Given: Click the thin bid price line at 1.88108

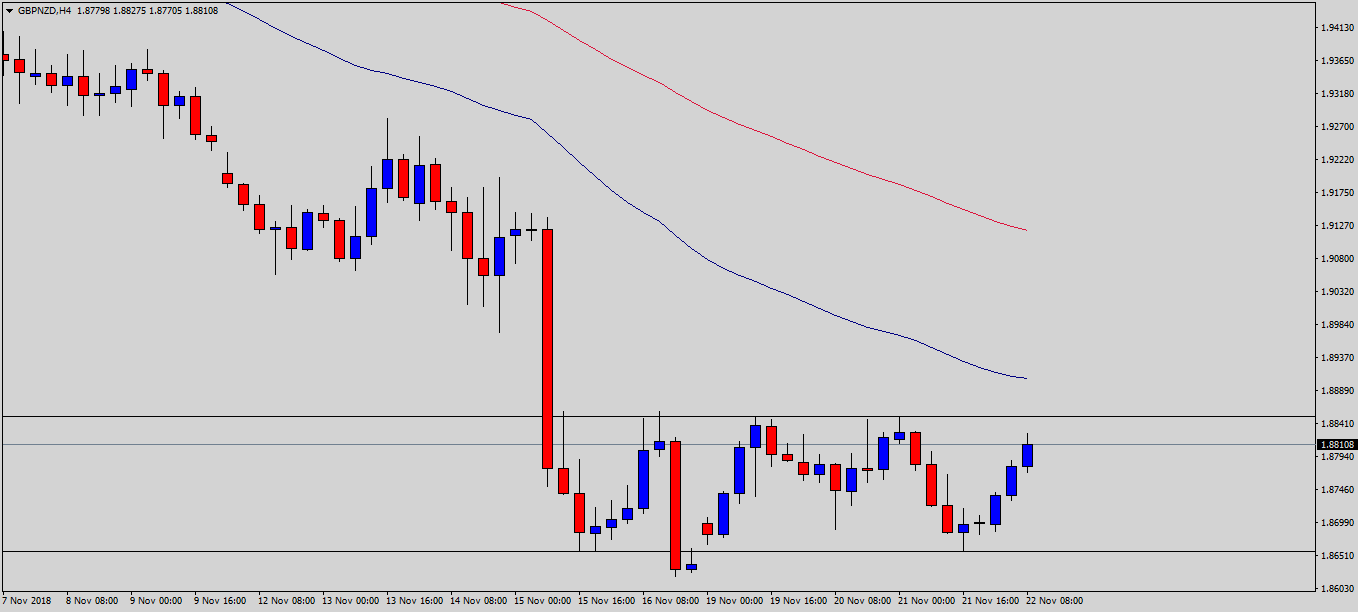Looking at the screenshot, I should 657,444.
